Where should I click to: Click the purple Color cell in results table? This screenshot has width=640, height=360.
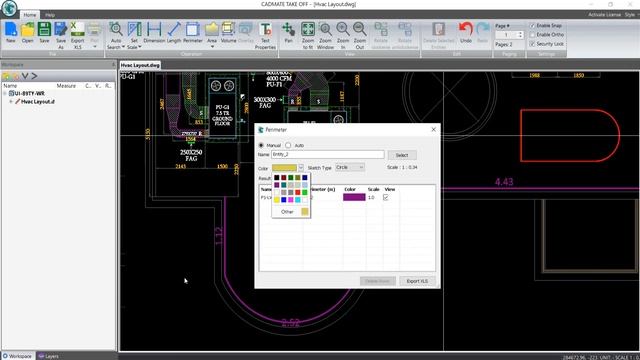click(x=354, y=198)
